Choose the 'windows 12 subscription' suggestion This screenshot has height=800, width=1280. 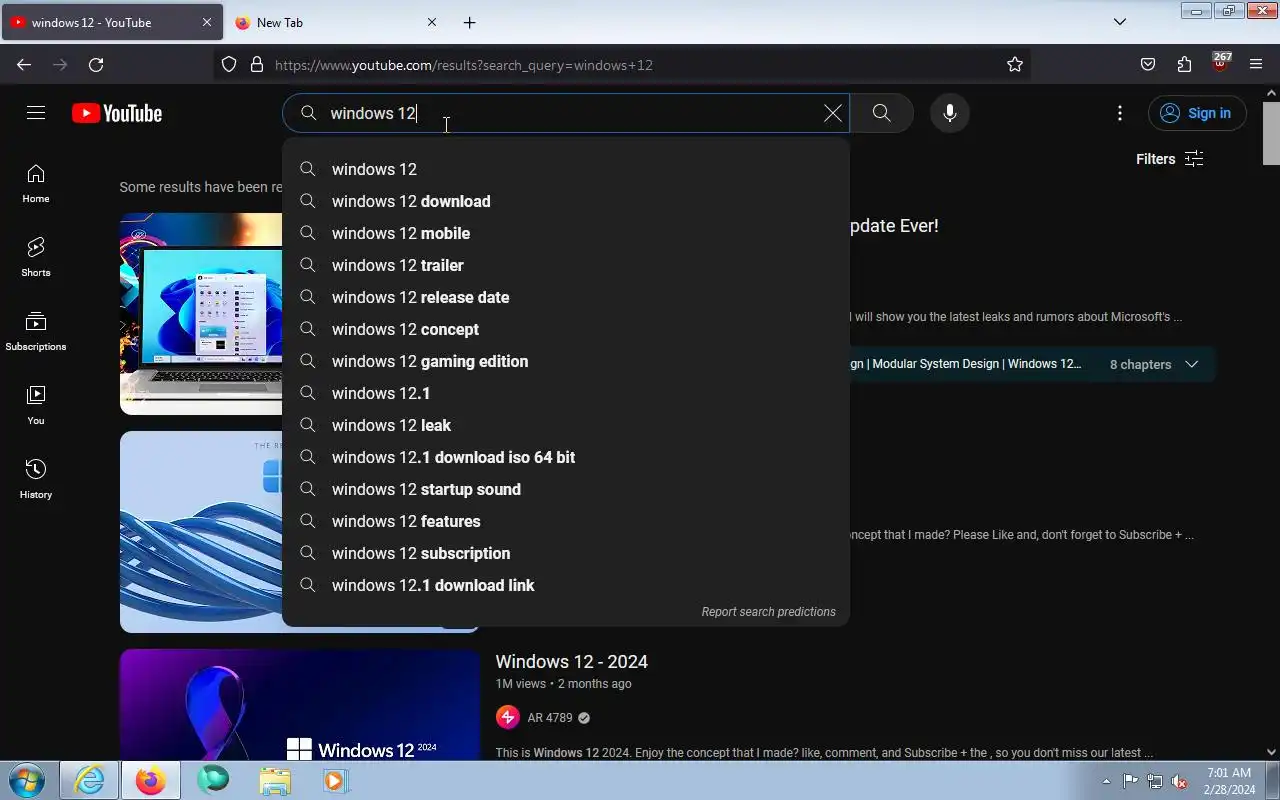(x=566, y=553)
